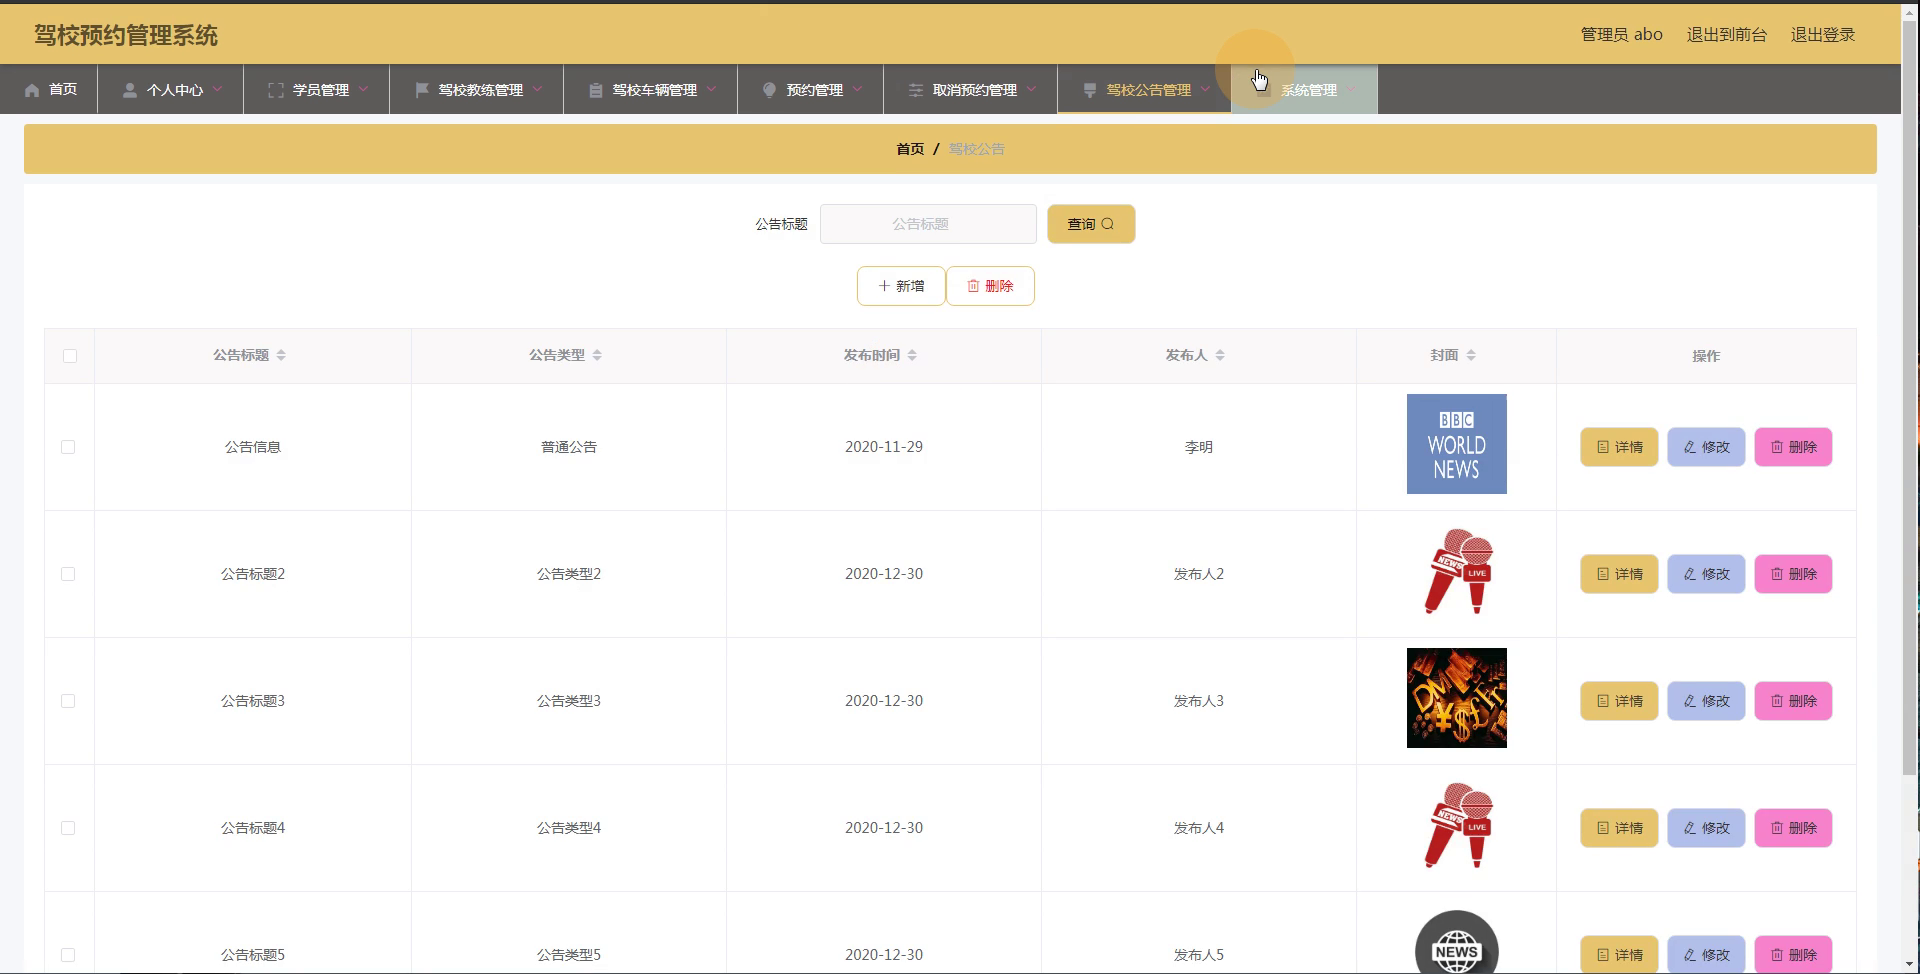Click the bracket icon beside 学员管理
This screenshot has width=1920, height=974.
276,90
